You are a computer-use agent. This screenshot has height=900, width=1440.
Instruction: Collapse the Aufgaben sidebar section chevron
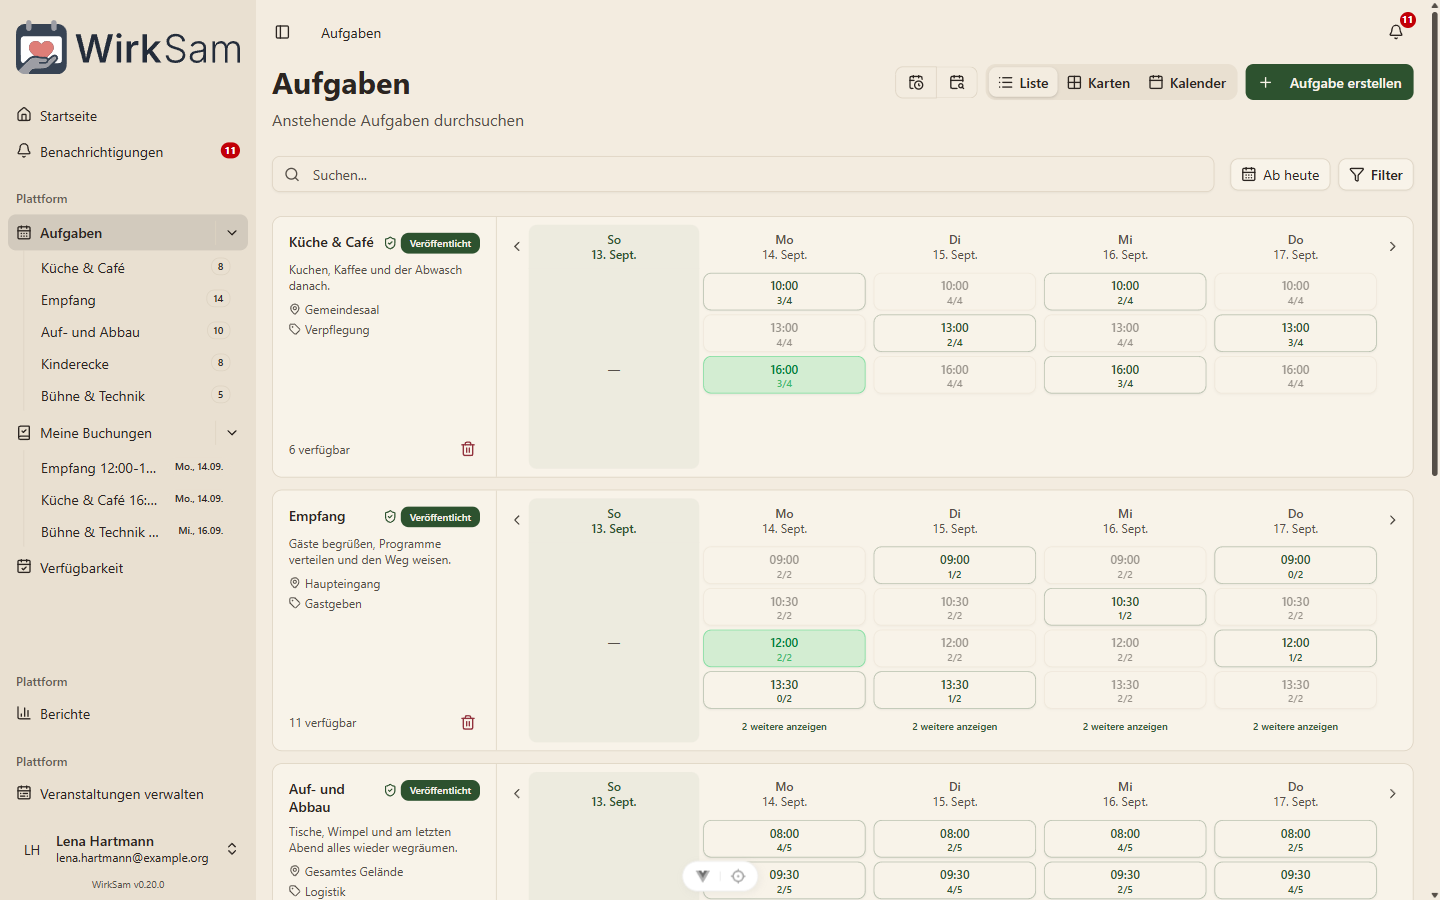pos(232,233)
